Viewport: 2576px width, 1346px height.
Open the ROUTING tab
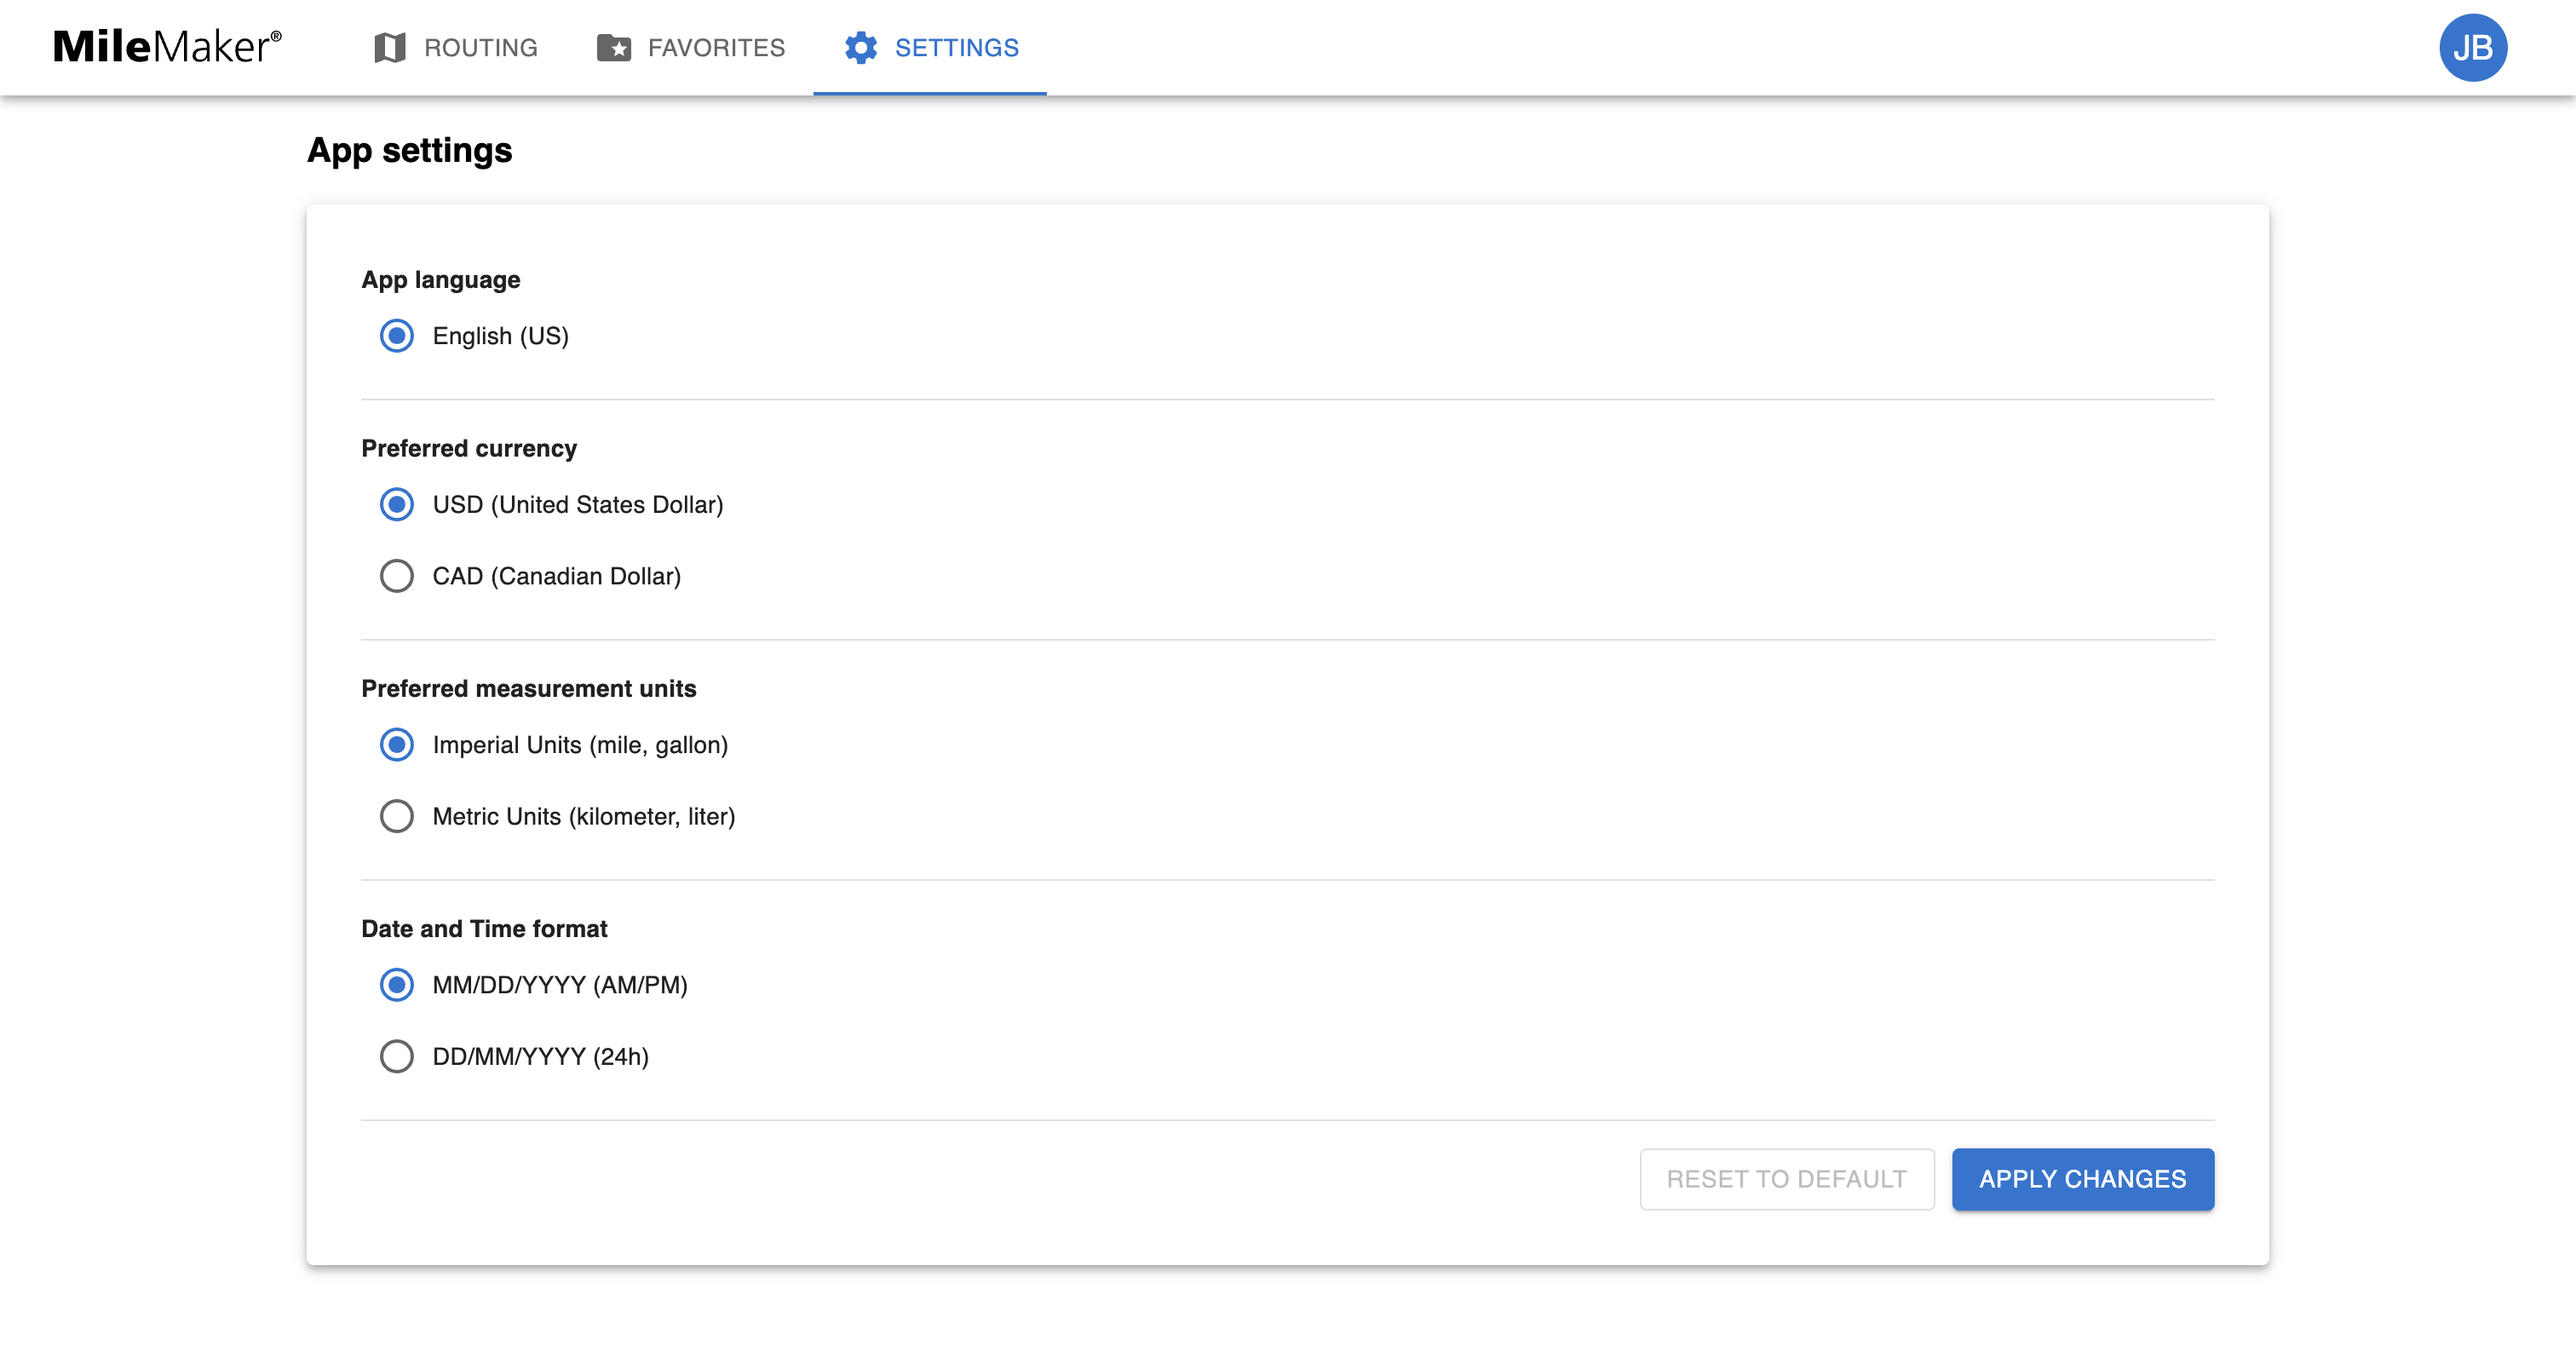(x=456, y=47)
